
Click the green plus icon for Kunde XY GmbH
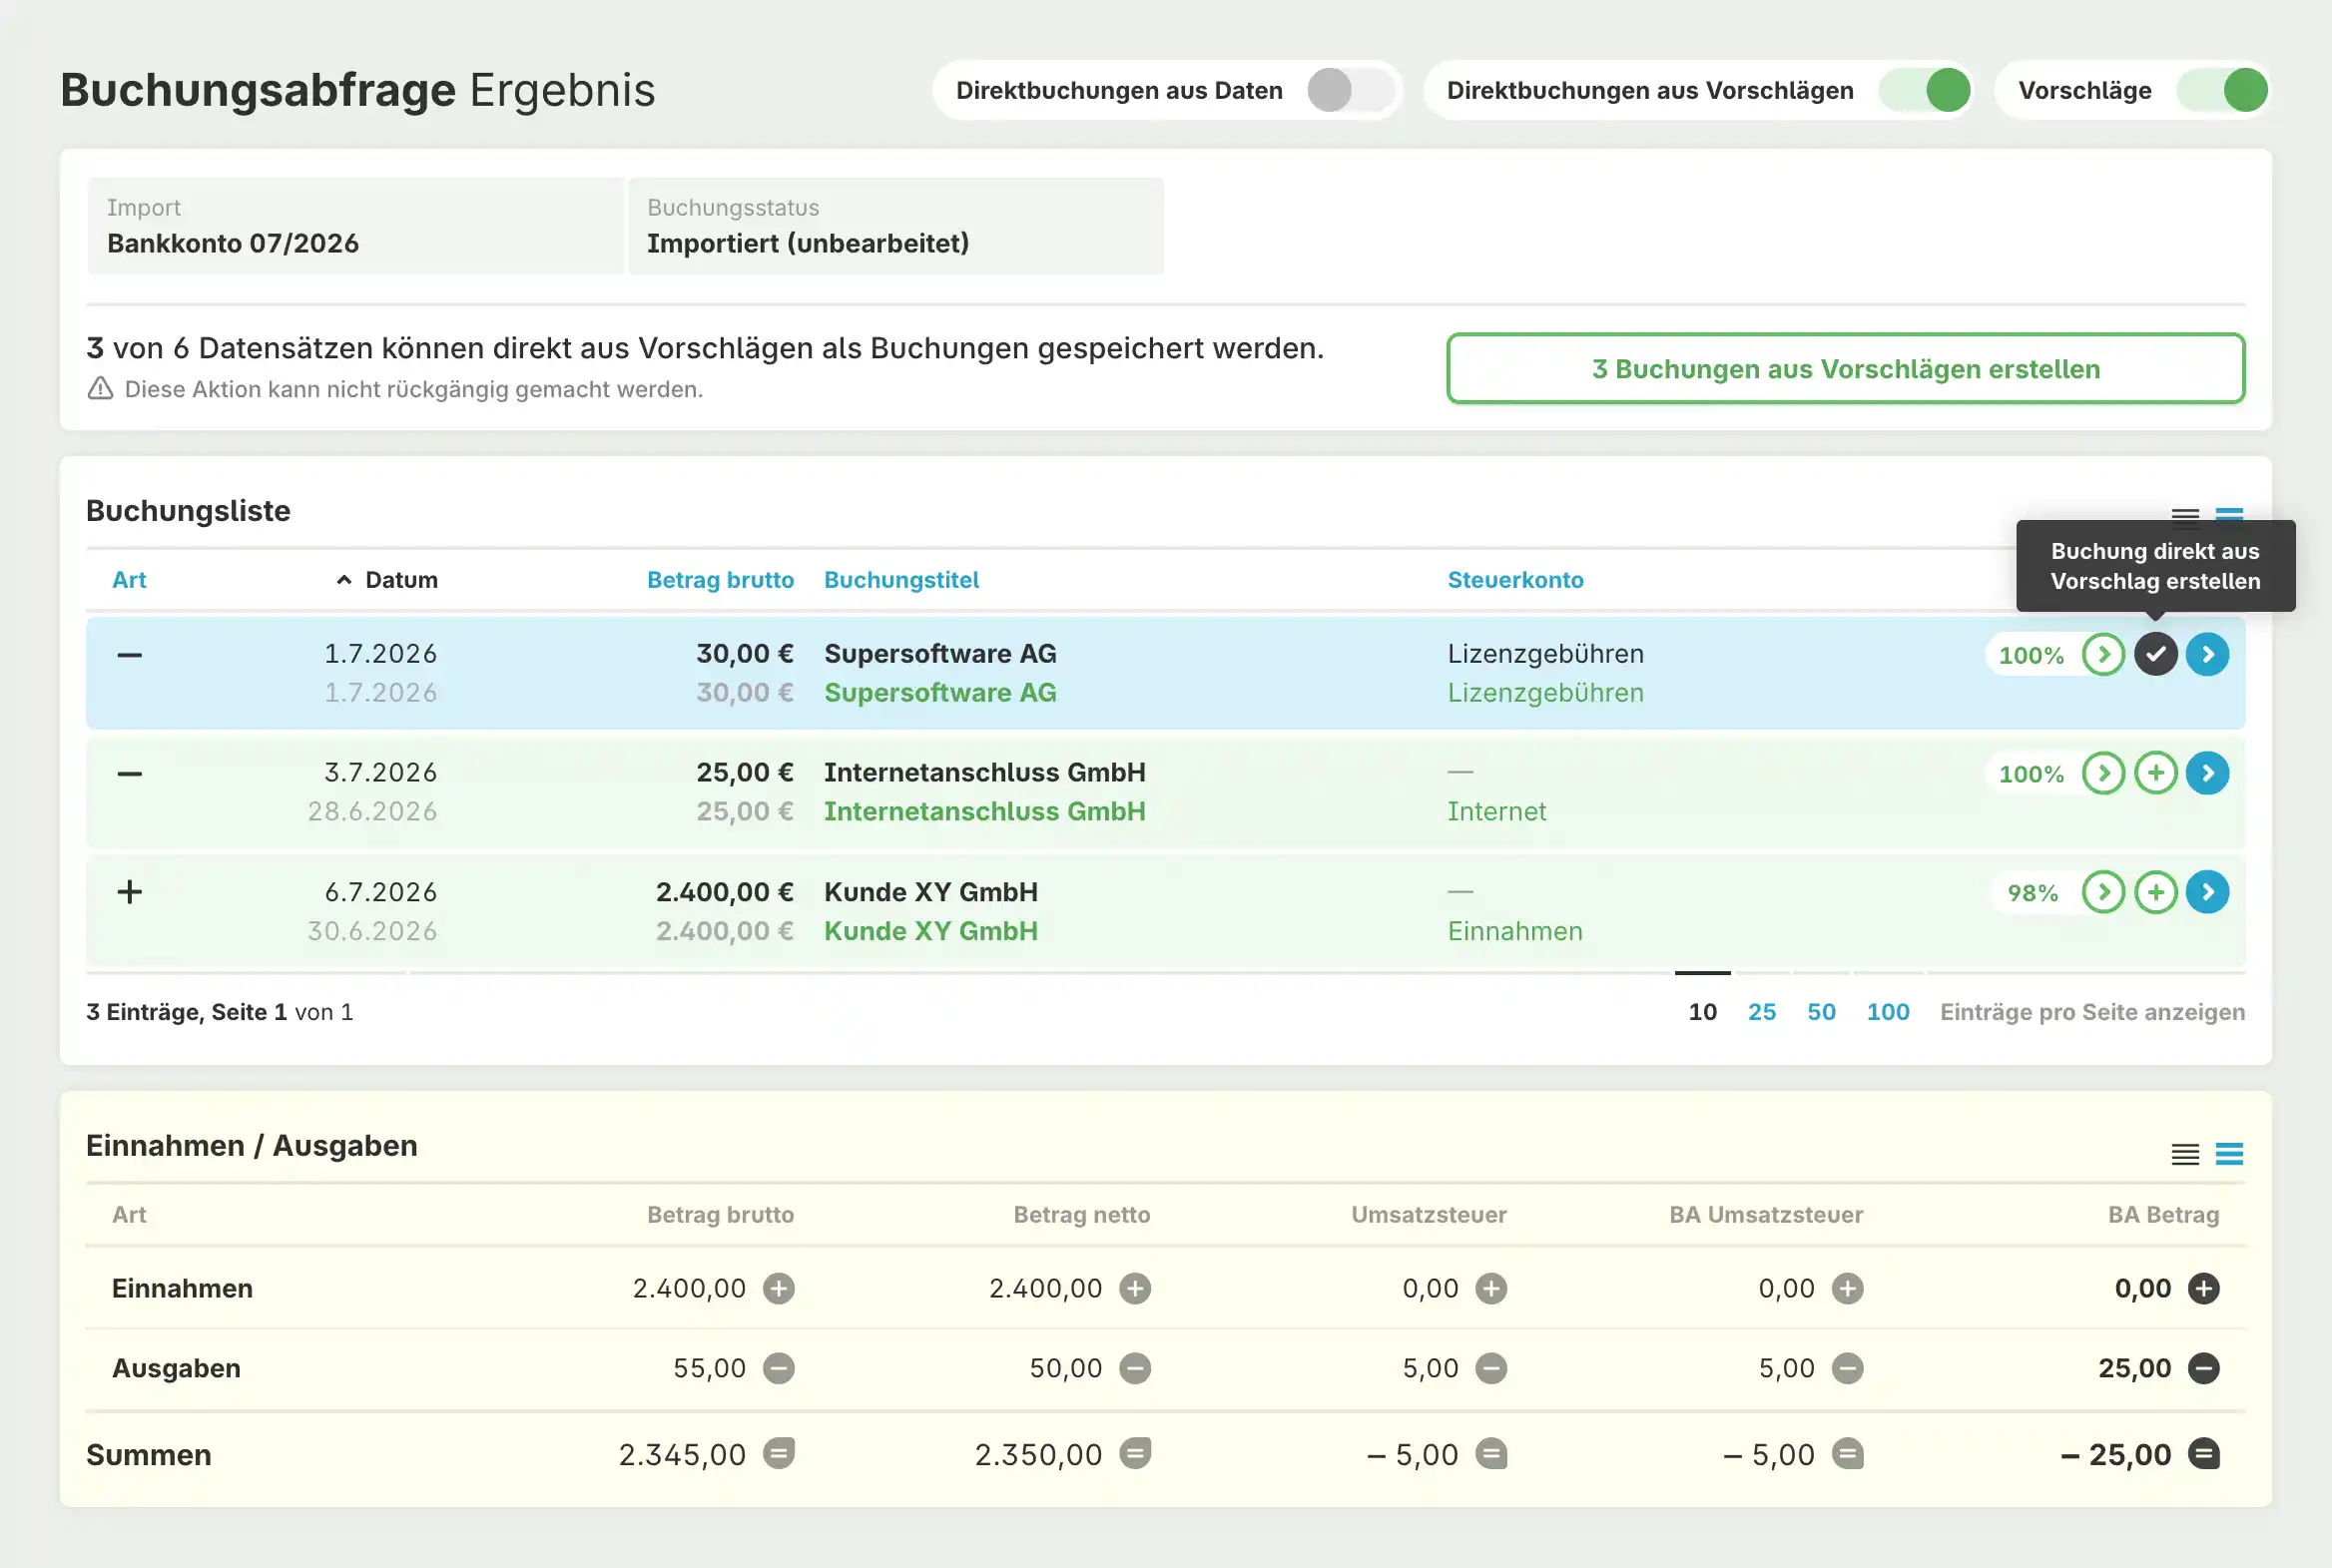coord(2155,892)
